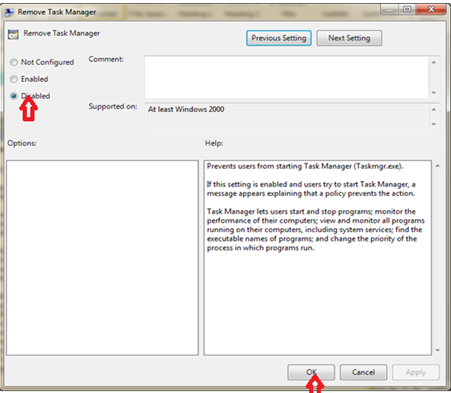The width and height of the screenshot is (451, 393).
Task: Click the Help pane scroll-down arrow
Action: coord(438,350)
